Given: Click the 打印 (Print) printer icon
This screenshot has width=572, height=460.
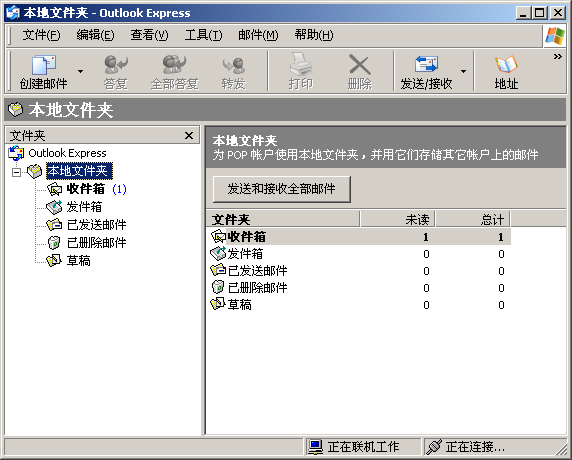Looking at the screenshot, I should click(301, 65).
